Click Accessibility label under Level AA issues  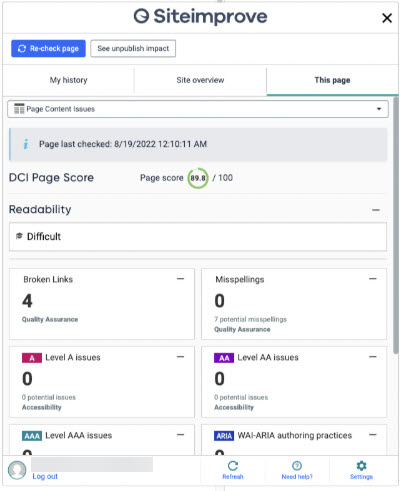point(234,407)
